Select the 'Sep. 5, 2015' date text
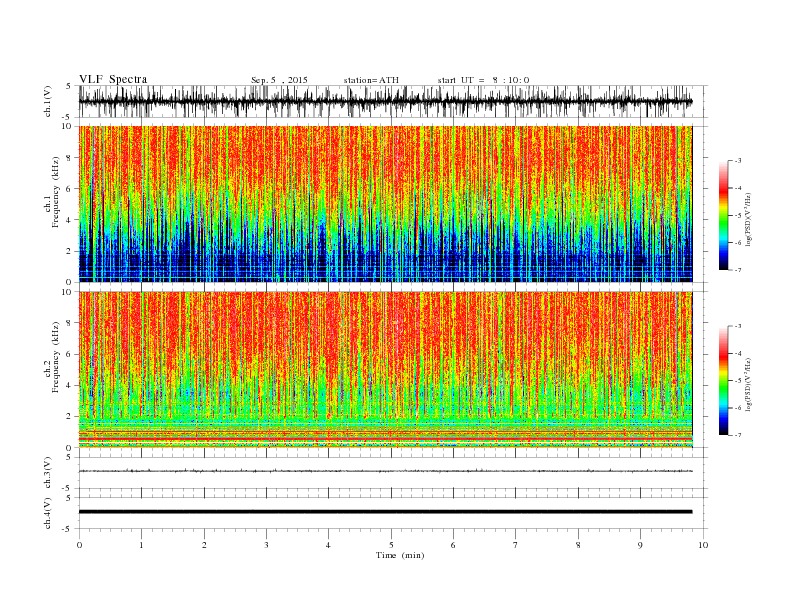The height and width of the screenshot is (612, 792). [279, 80]
